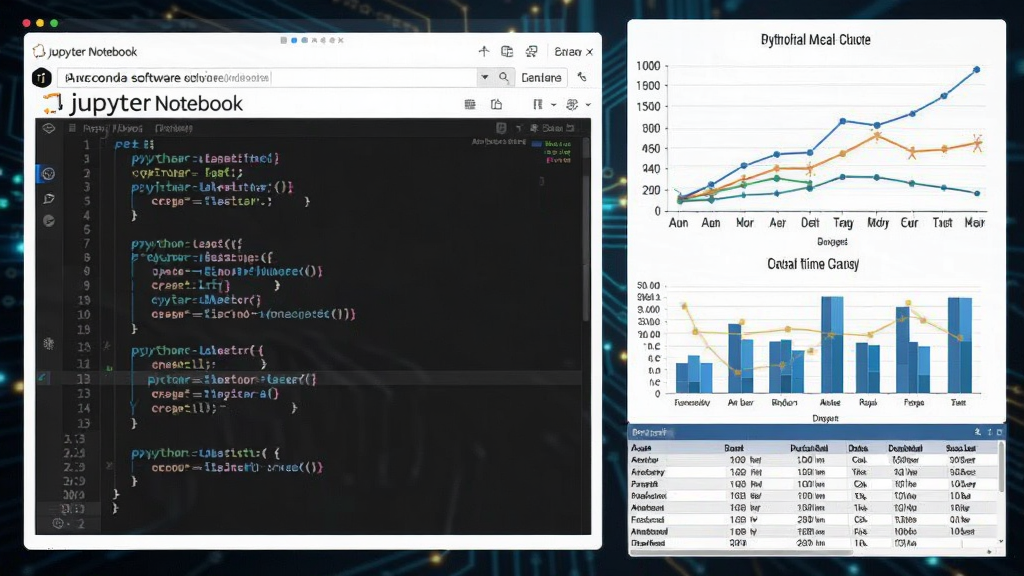Click the user icon in data table header bar
1024x576 pixels.
click(978, 432)
